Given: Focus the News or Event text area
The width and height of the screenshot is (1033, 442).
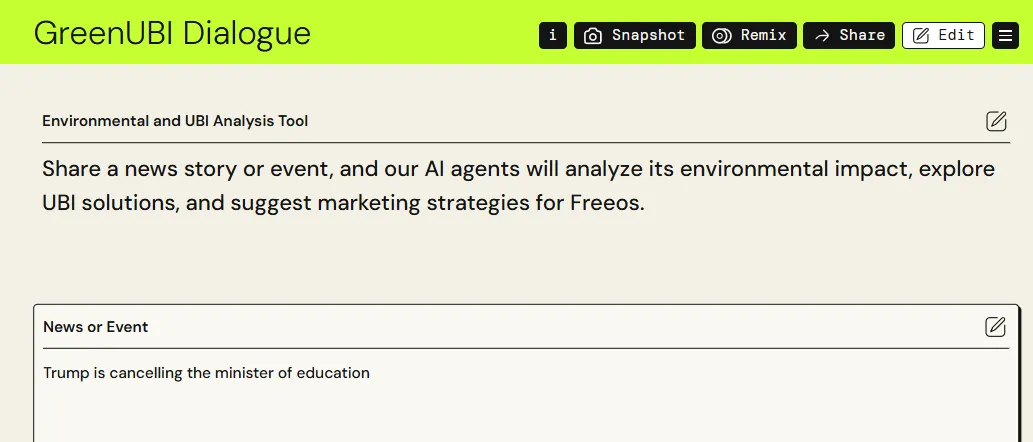Looking at the screenshot, I should (x=526, y=401).
